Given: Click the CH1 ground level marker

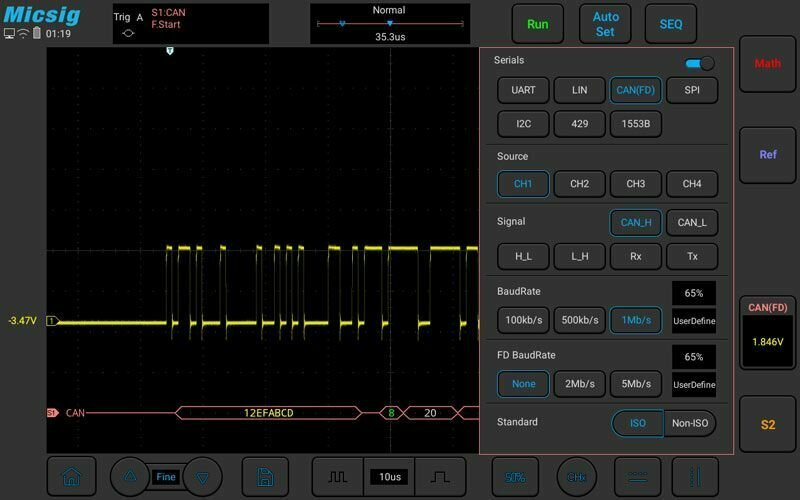Looking at the screenshot, I should pos(53,321).
